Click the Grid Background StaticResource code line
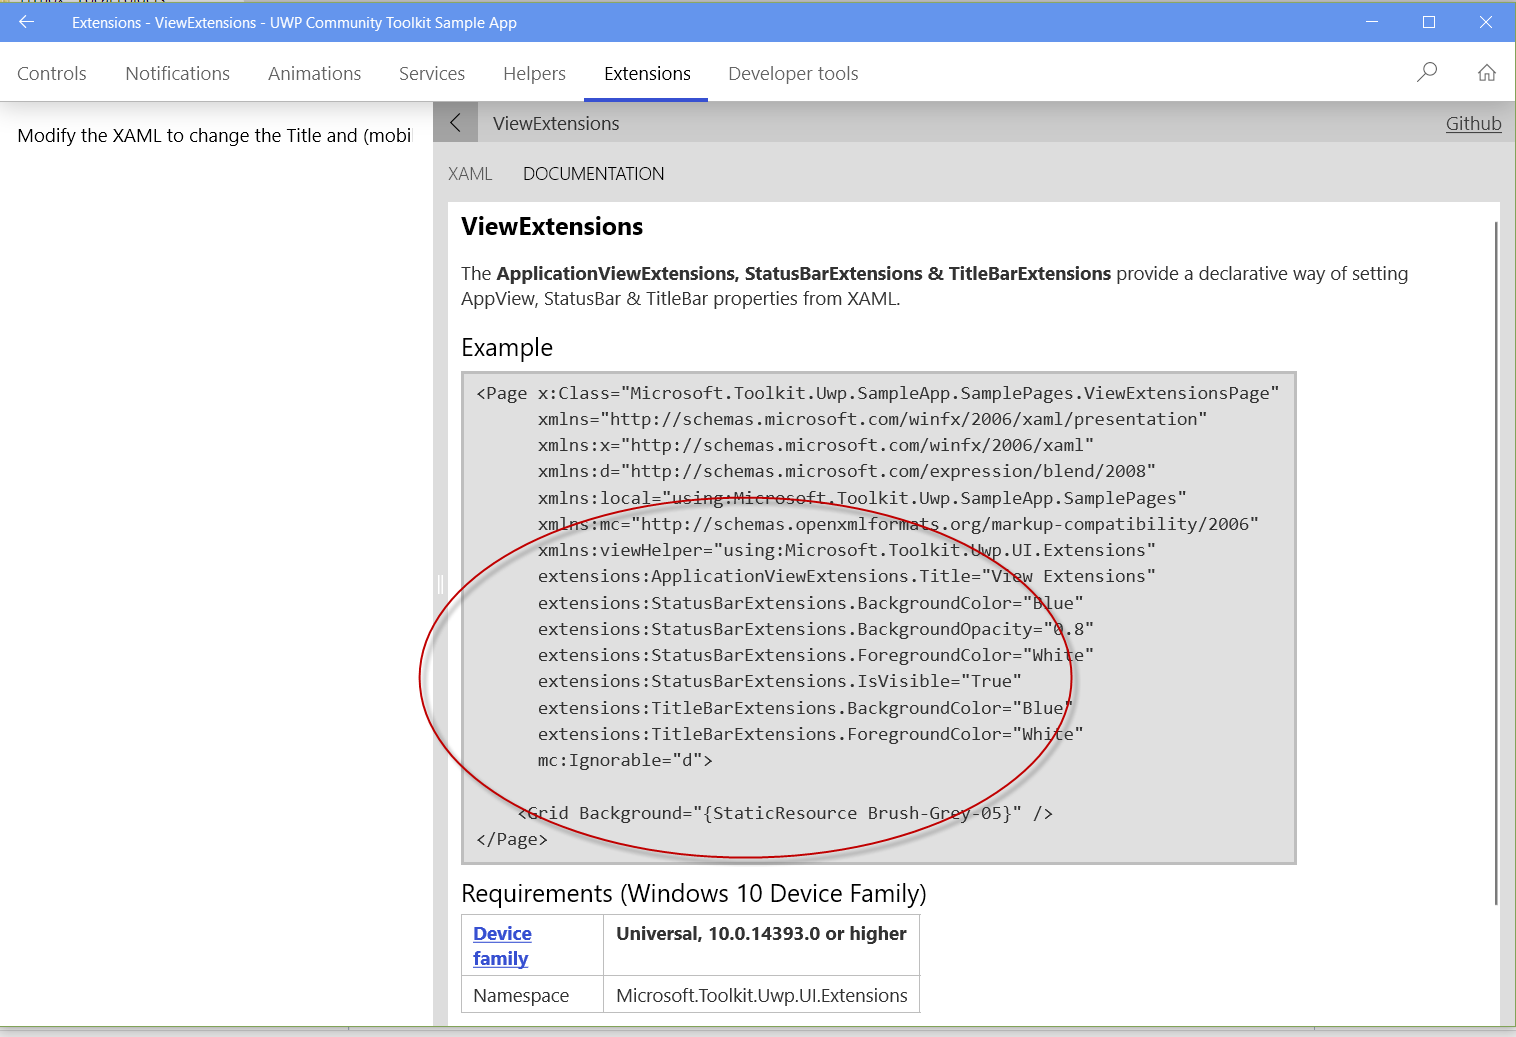 point(785,813)
